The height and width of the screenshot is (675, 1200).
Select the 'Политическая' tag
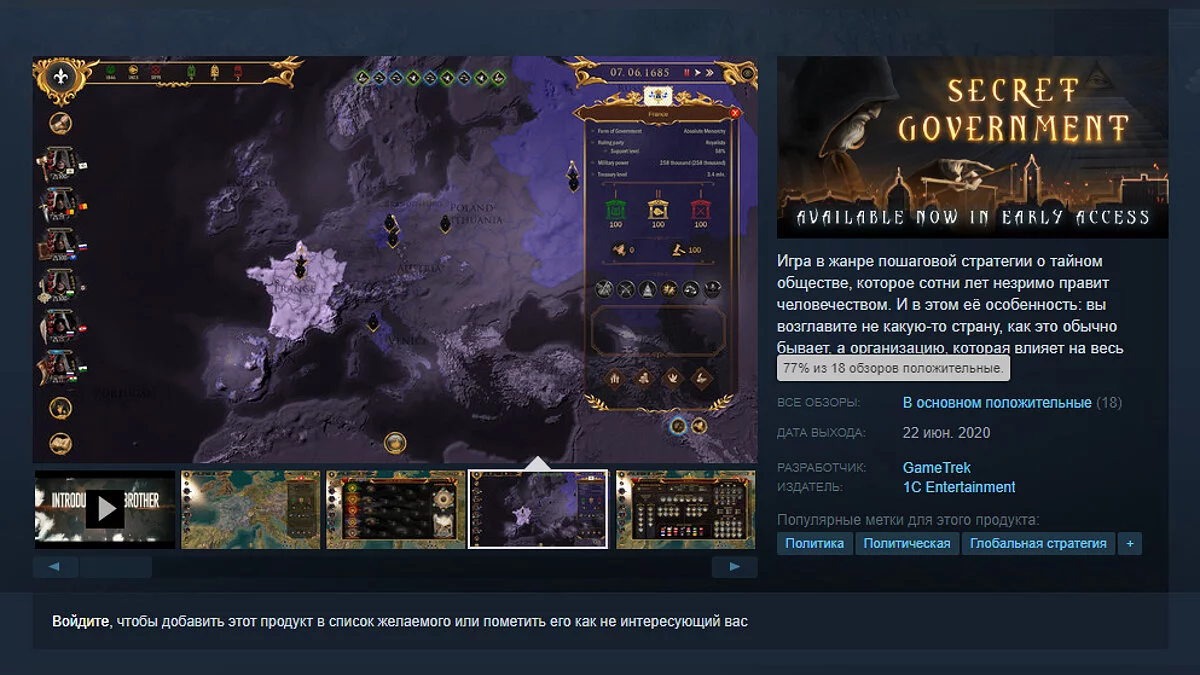coord(906,543)
